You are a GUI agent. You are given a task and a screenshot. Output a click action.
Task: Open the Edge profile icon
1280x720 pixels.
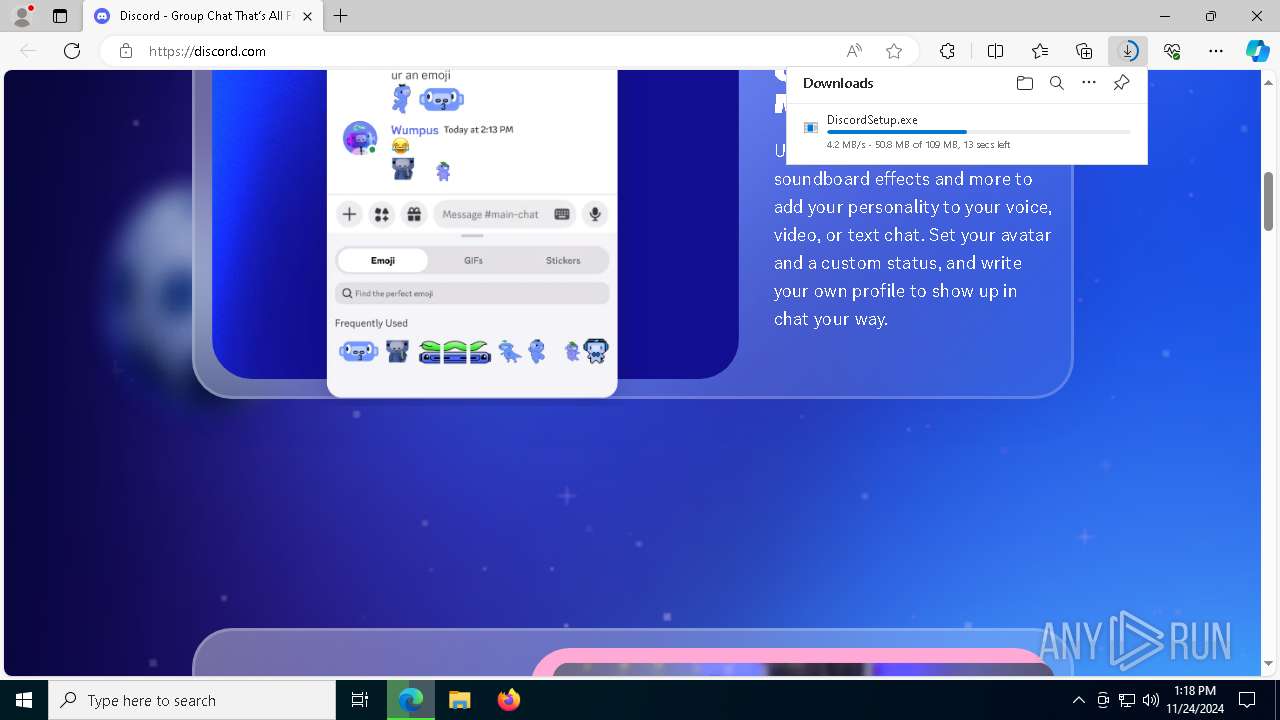(x=22, y=16)
